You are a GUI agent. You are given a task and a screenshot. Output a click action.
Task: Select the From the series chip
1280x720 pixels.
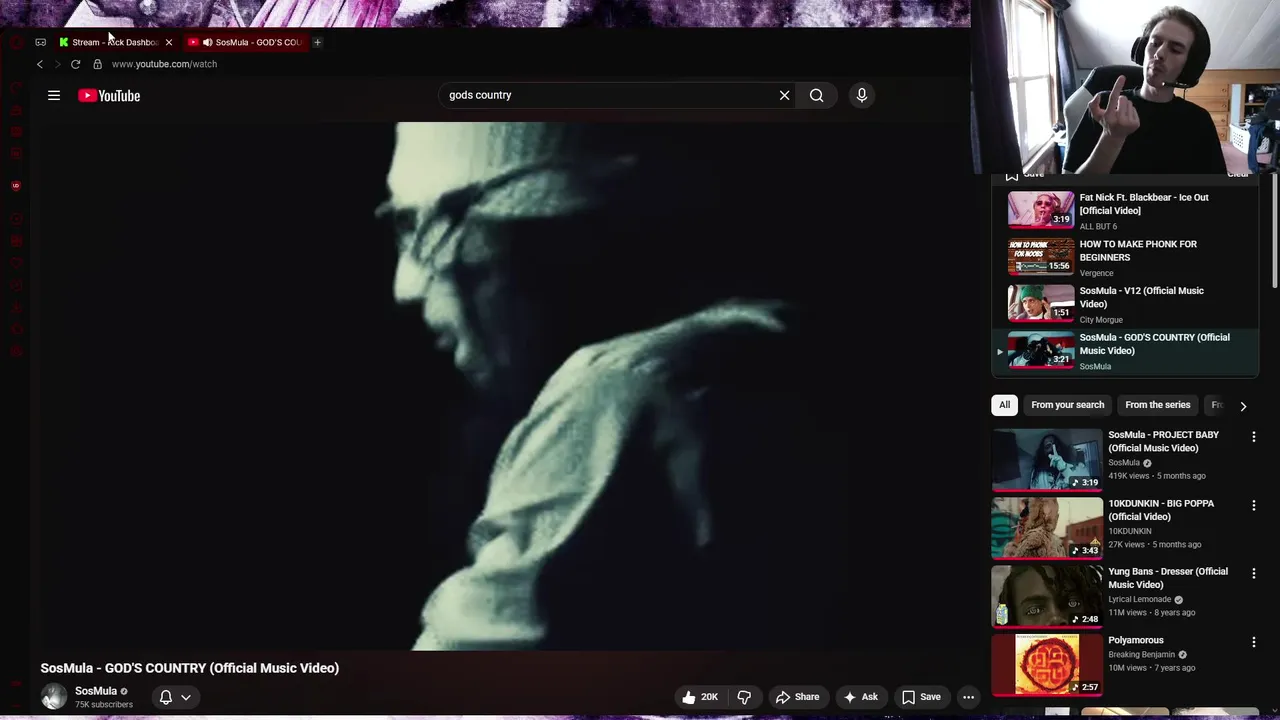click(1157, 405)
